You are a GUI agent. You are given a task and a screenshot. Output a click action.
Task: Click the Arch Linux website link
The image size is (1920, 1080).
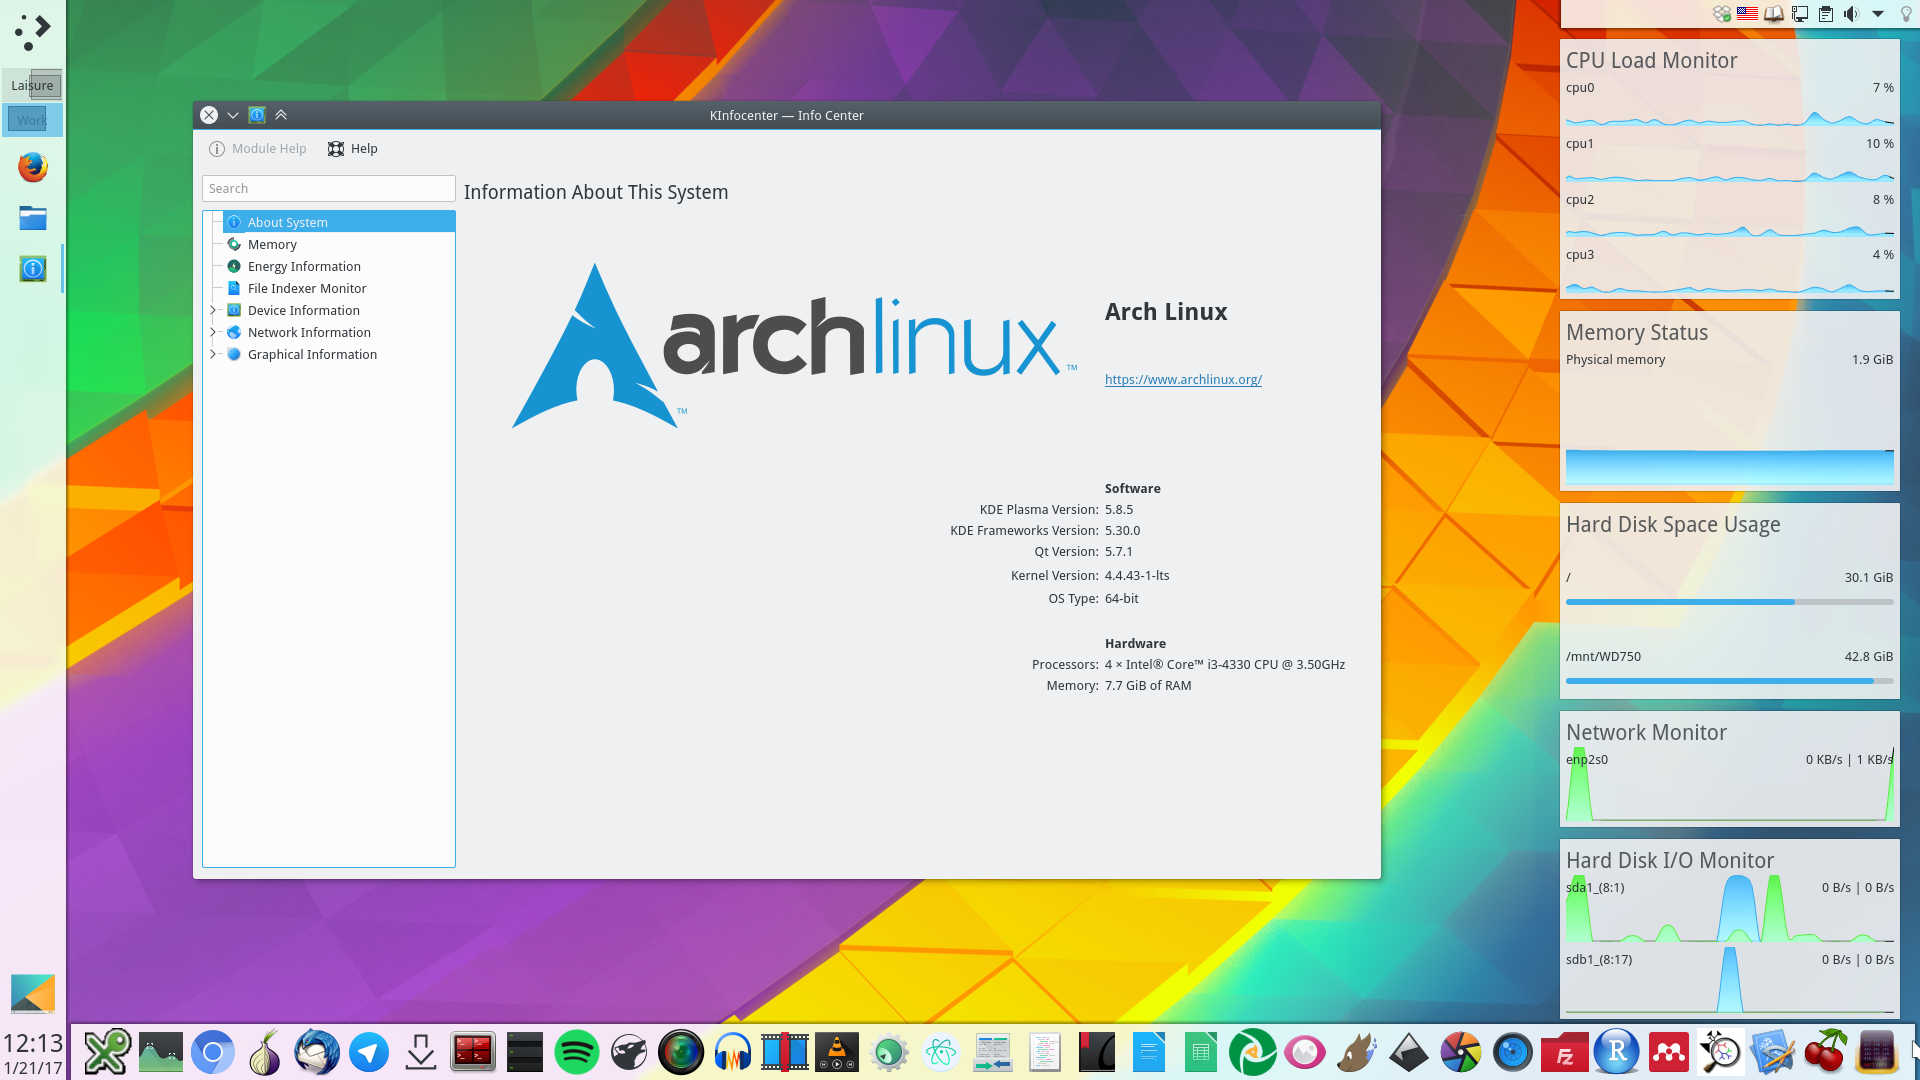(1182, 378)
